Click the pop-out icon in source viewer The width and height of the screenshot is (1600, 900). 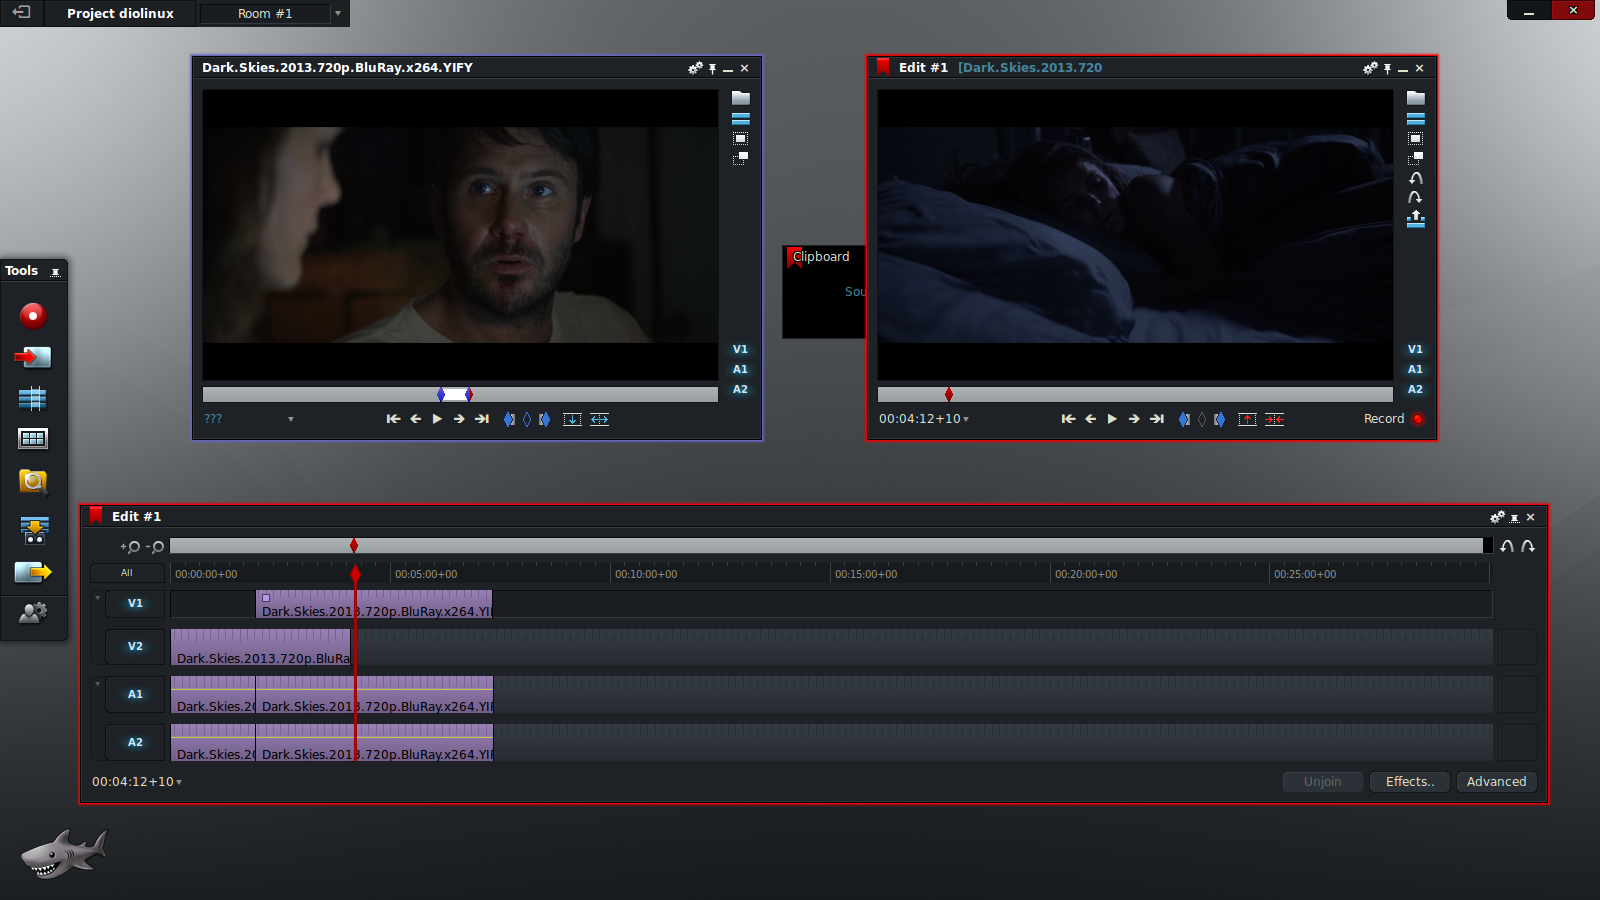pyautogui.click(x=741, y=158)
